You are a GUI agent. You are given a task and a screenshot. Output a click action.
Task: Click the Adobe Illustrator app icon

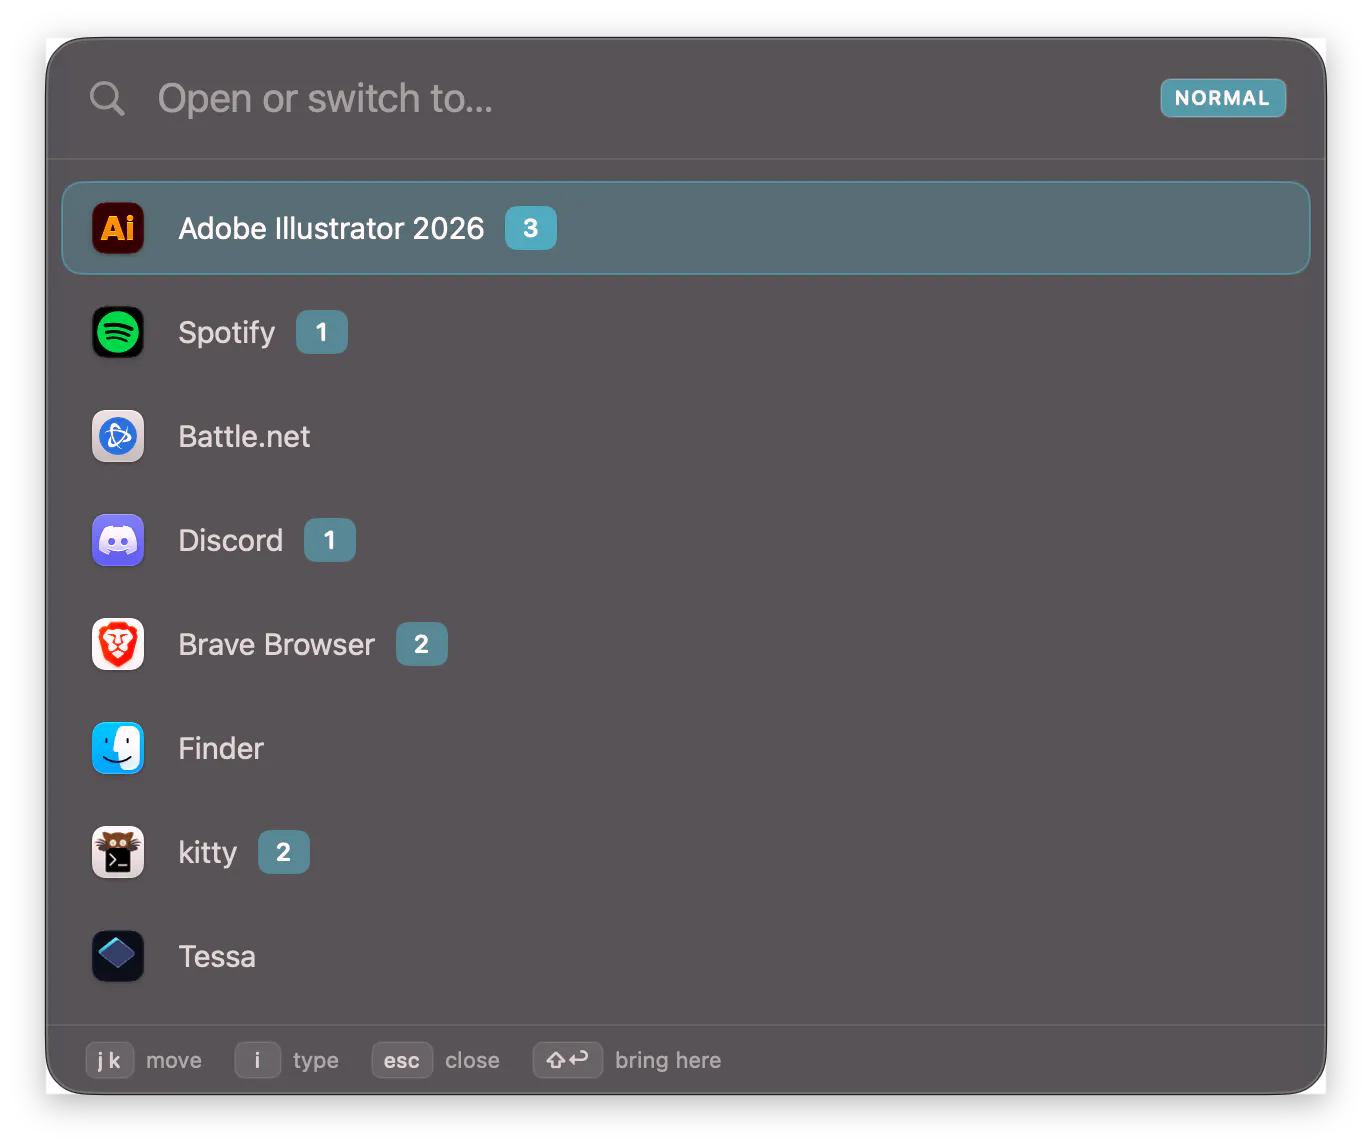click(x=118, y=228)
